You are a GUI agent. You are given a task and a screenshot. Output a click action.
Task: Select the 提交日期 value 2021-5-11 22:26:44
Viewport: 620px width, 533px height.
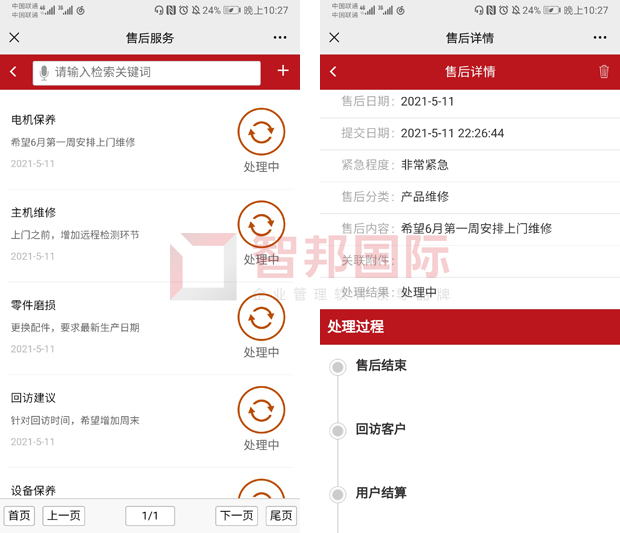[452, 133]
